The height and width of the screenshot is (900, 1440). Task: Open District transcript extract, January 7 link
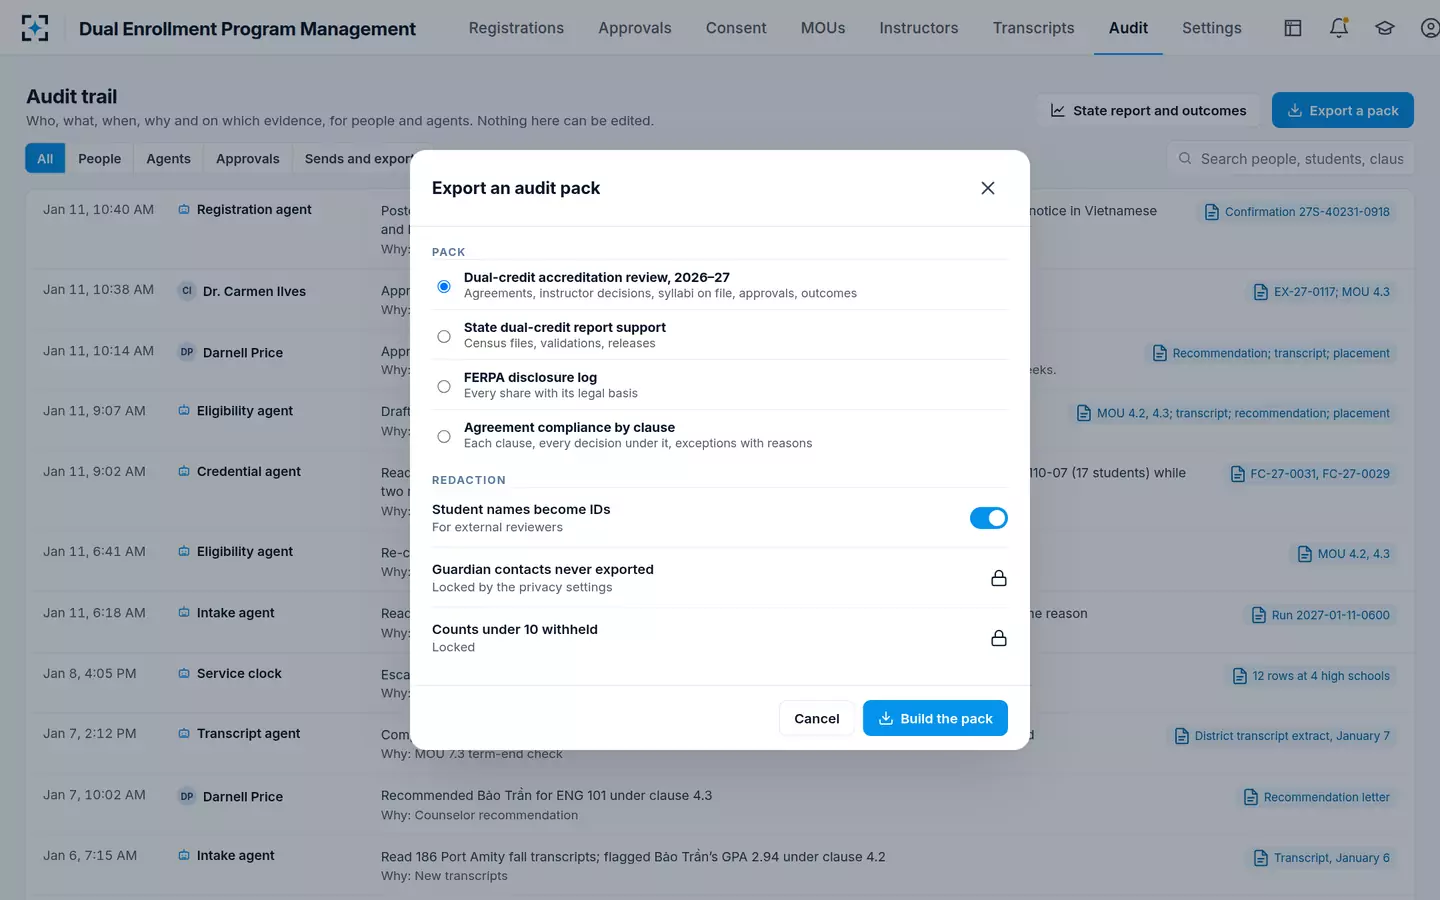pos(1282,736)
